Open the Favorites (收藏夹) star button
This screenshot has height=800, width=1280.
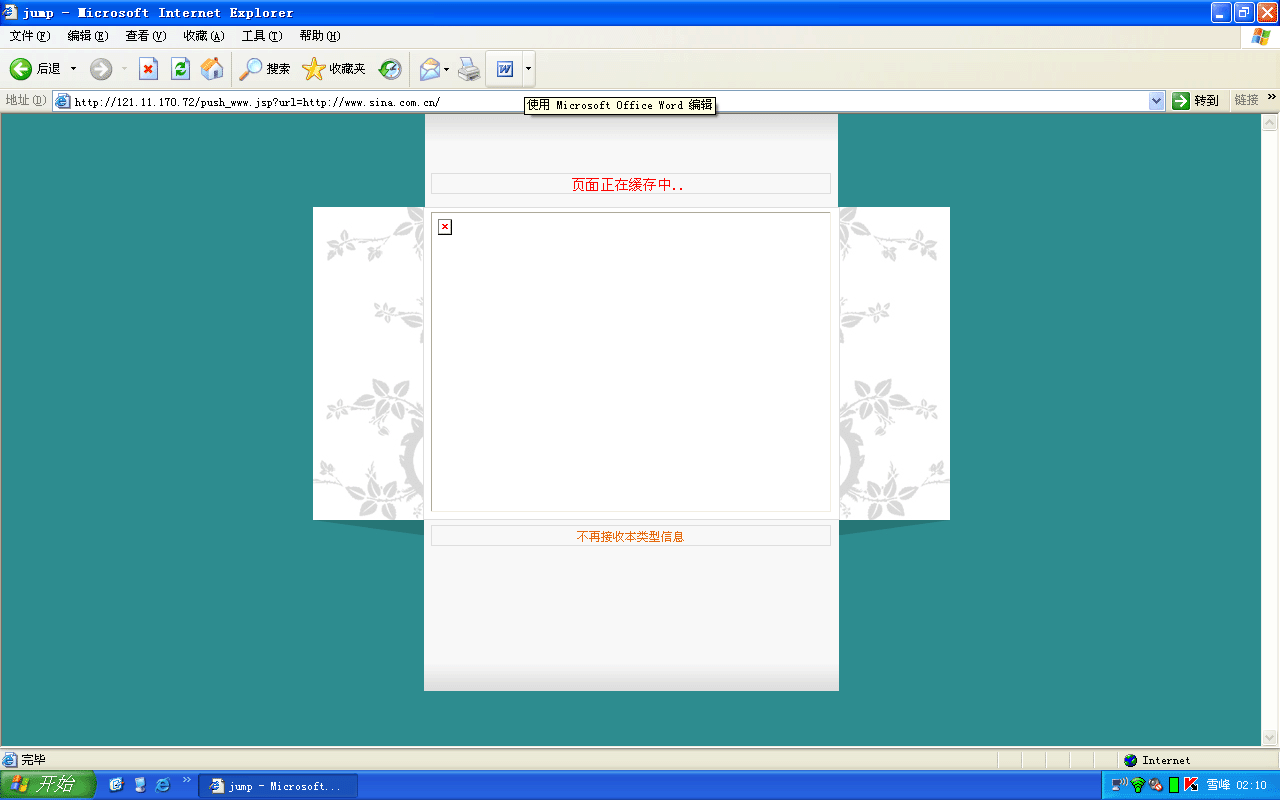pyautogui.click(x=334, y=69)
